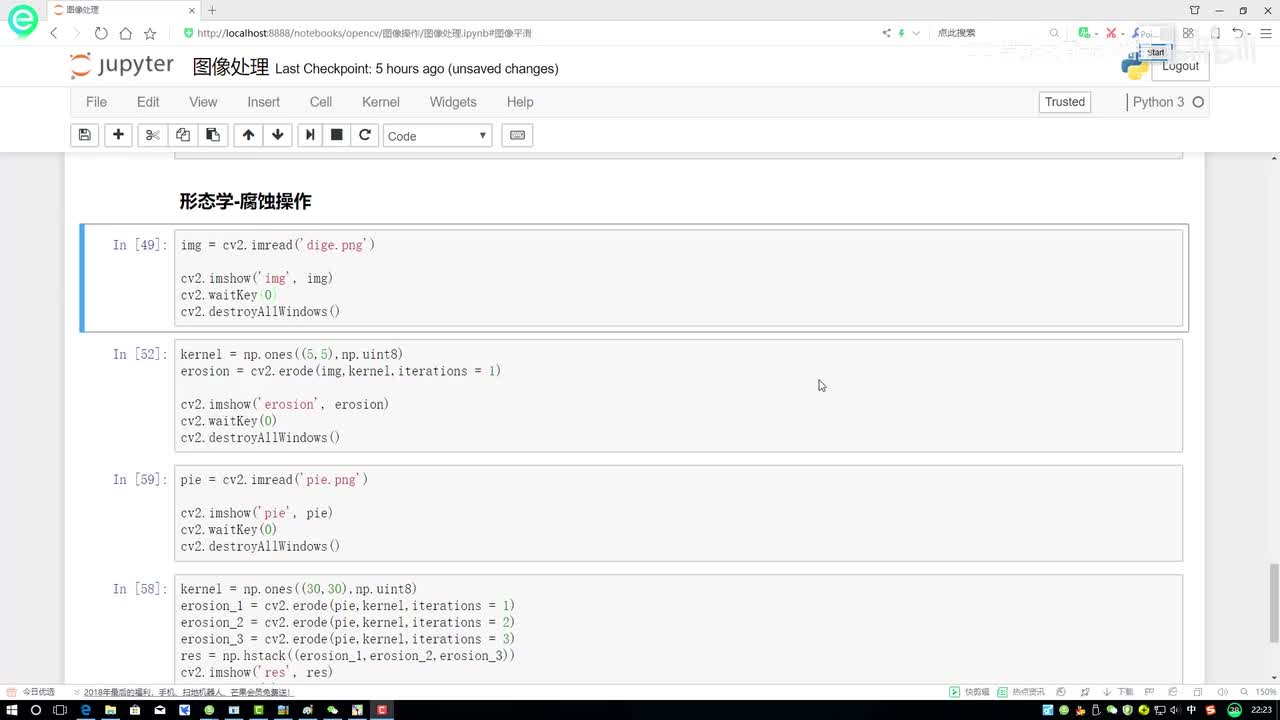Move selected cell down
Screen dimensions: 1280x720
[277, 135]
